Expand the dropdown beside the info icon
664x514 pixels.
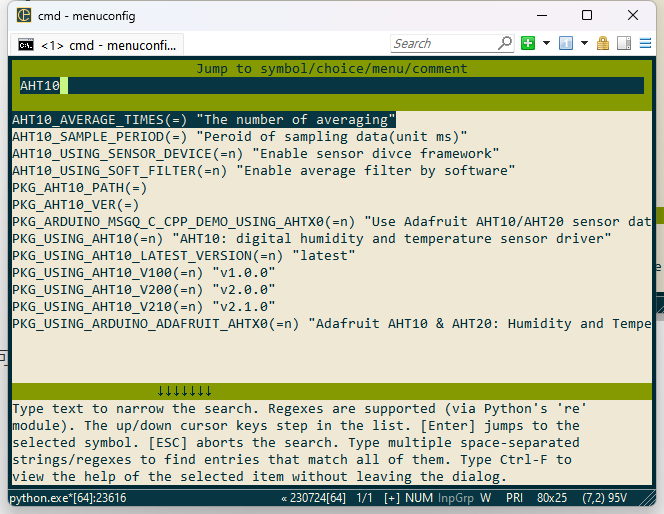[584, 43]
